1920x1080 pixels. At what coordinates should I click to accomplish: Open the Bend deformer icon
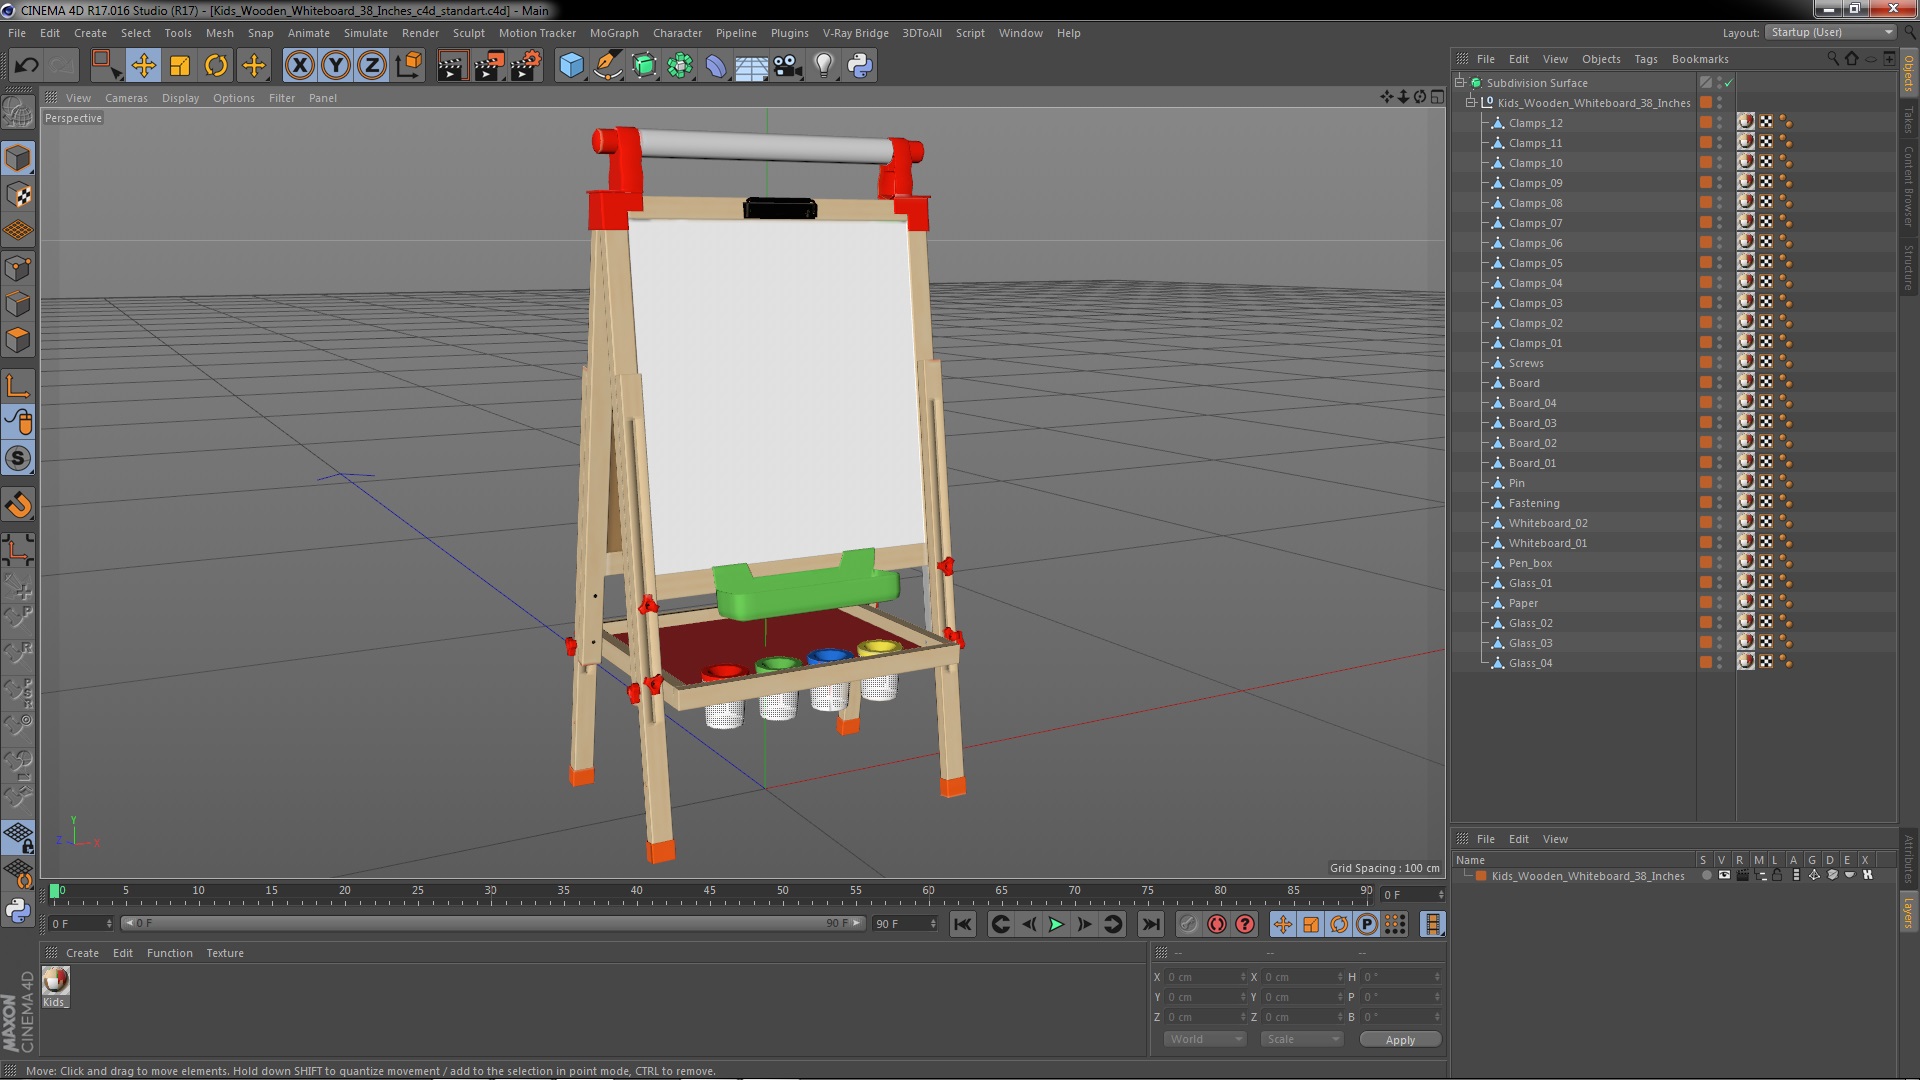pos(716,66)
